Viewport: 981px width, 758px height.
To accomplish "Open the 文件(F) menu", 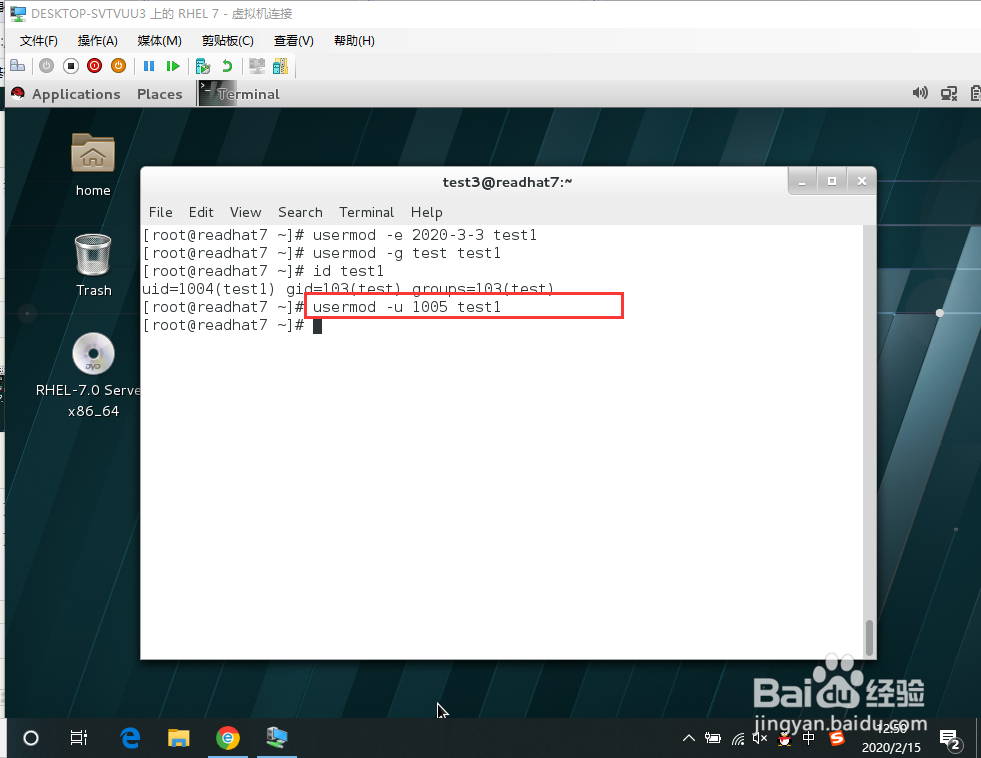I will click(39, 41).
